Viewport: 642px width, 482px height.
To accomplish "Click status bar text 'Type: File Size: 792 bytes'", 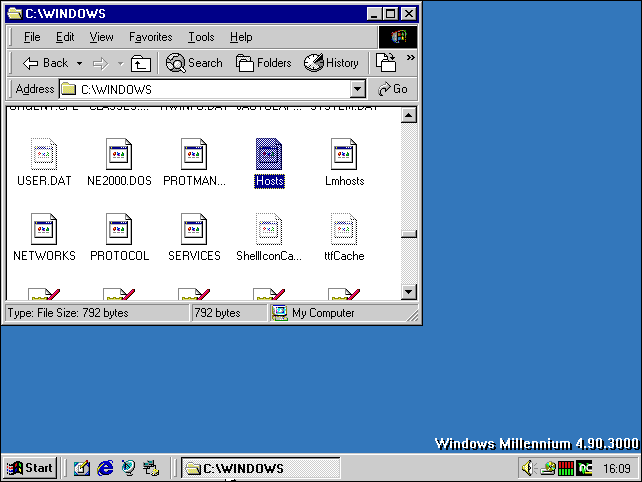I will [x=68, y=313].
